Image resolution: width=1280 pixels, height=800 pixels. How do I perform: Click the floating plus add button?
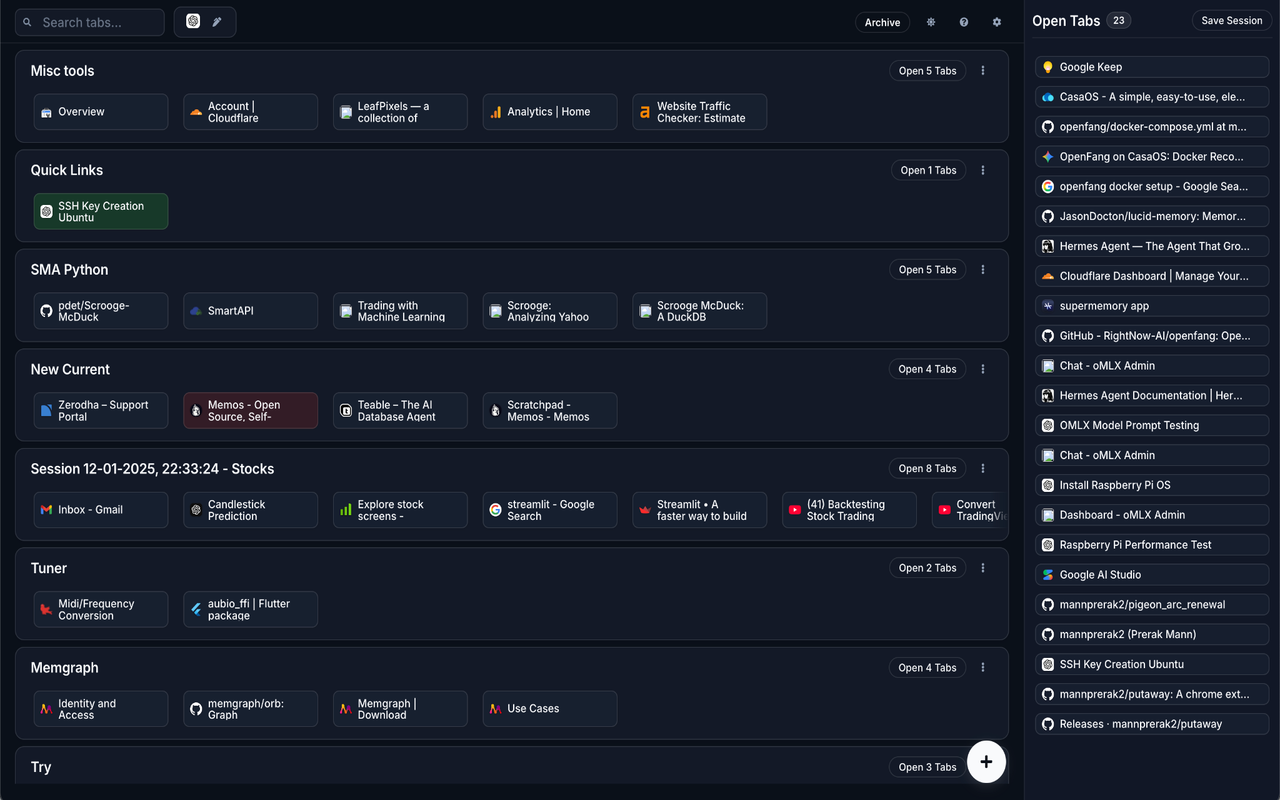point(986,762)
